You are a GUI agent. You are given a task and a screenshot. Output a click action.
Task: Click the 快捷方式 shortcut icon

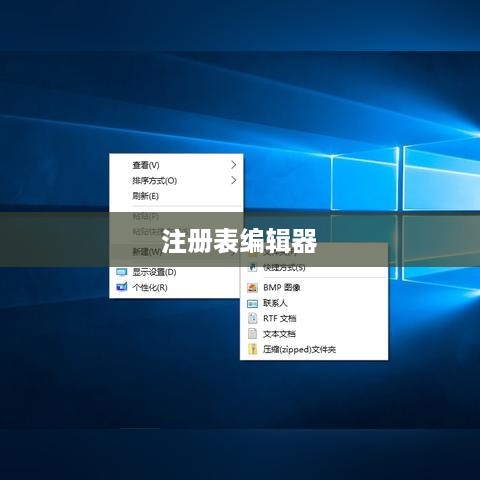click(252, 267)
